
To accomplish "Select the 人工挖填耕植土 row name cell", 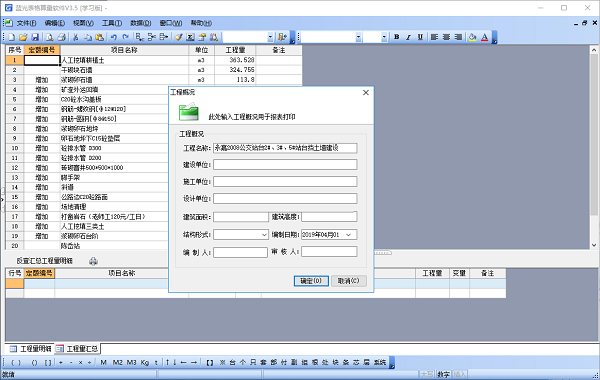I will [x=124, y=60].
